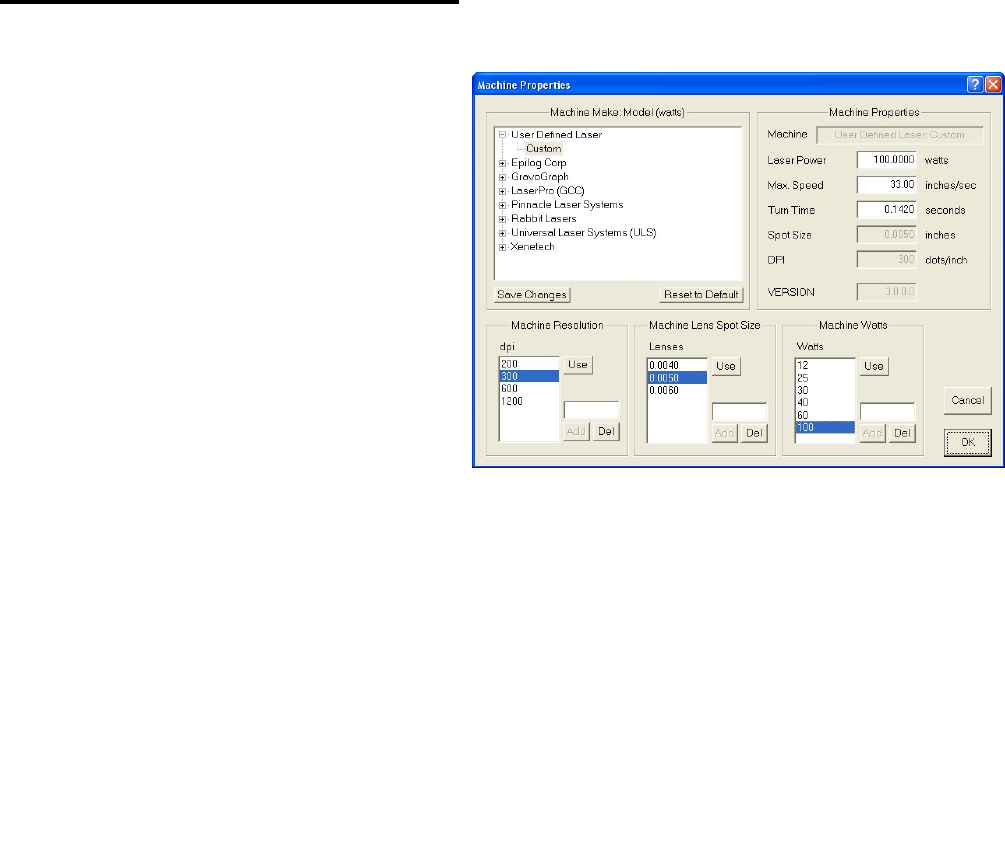Select 25 in the Watts list
The height and width of the screenshot is (844, 1005).
tap(825, 378)
